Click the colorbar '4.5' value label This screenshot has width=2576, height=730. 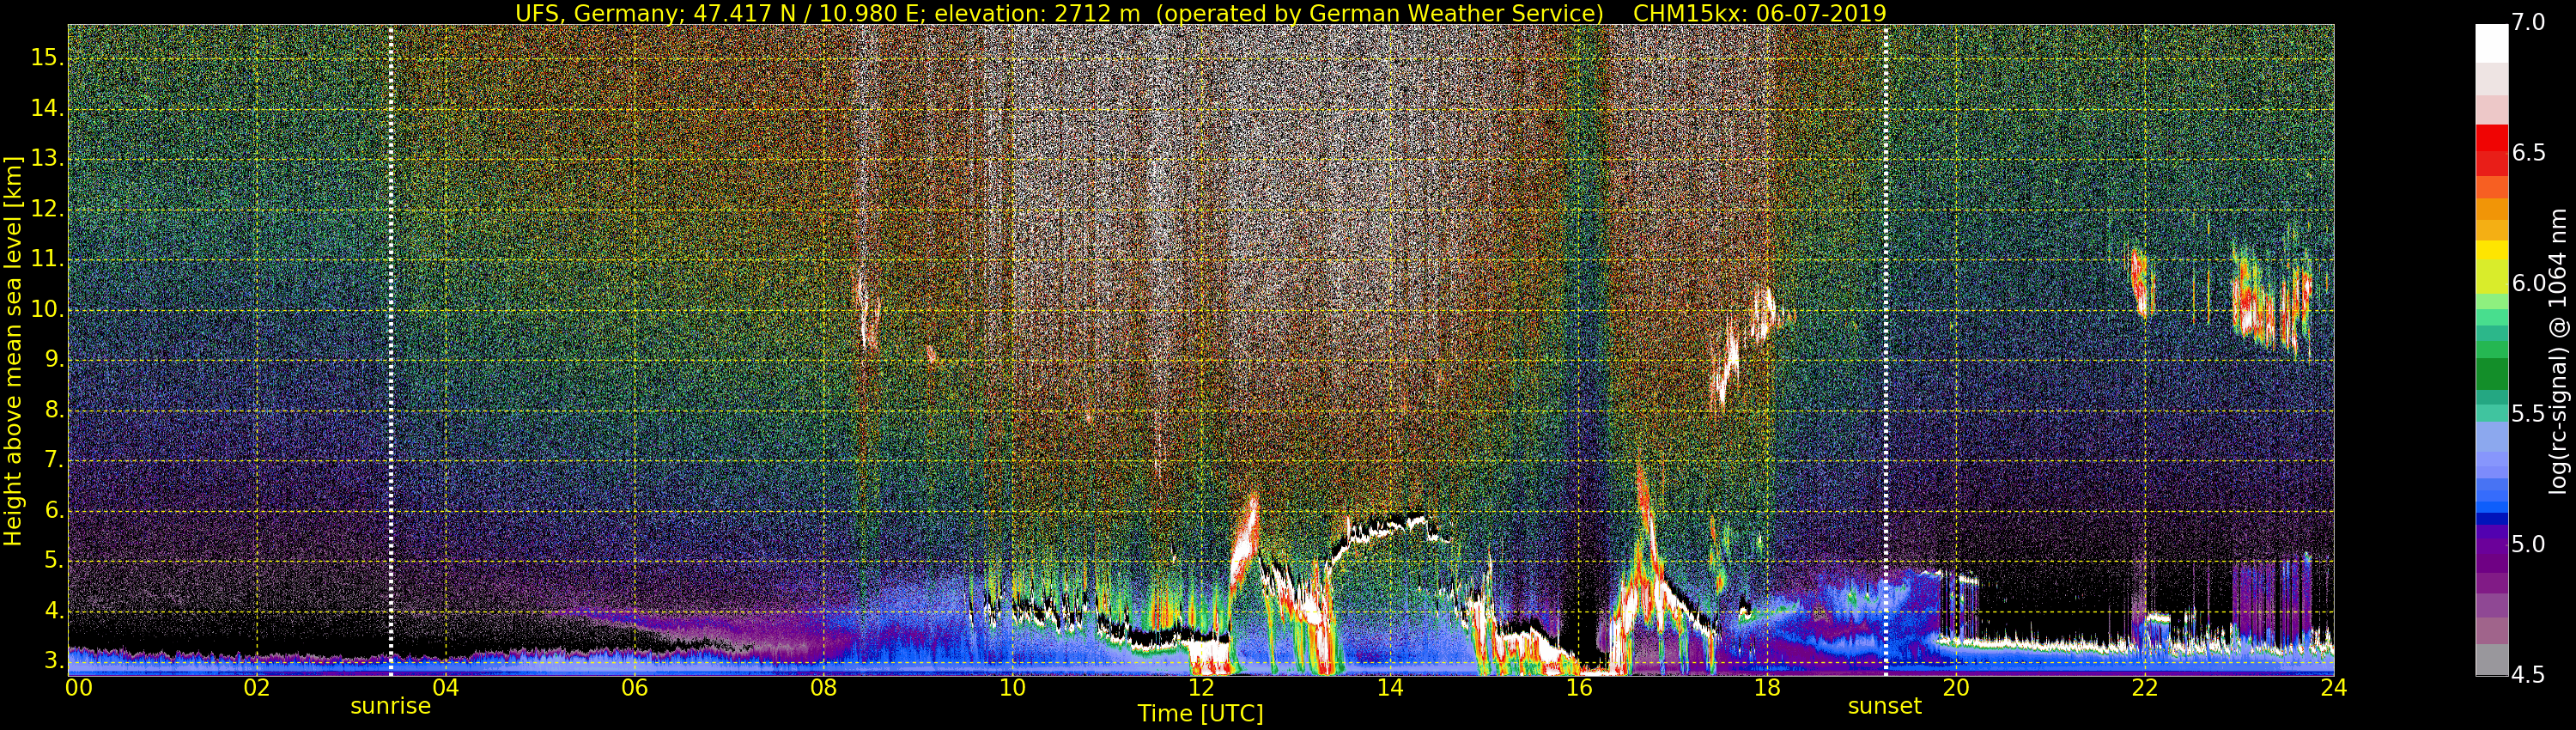[2528, 675]
